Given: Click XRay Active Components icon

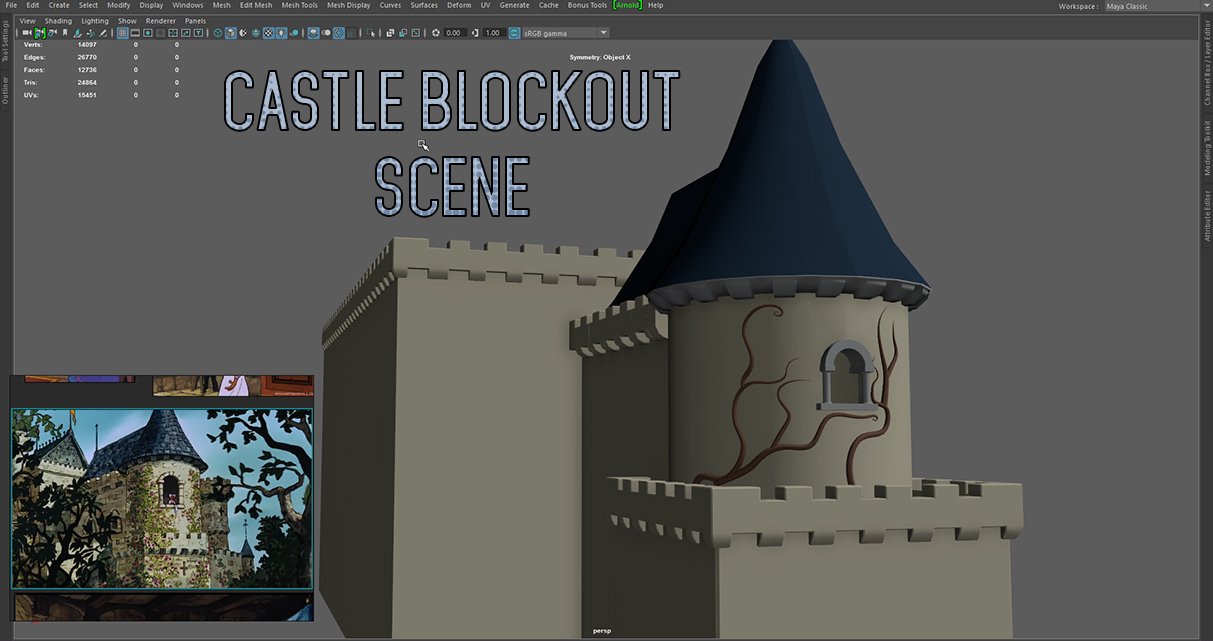Looking at the screenshot, I should click(403, 33).
